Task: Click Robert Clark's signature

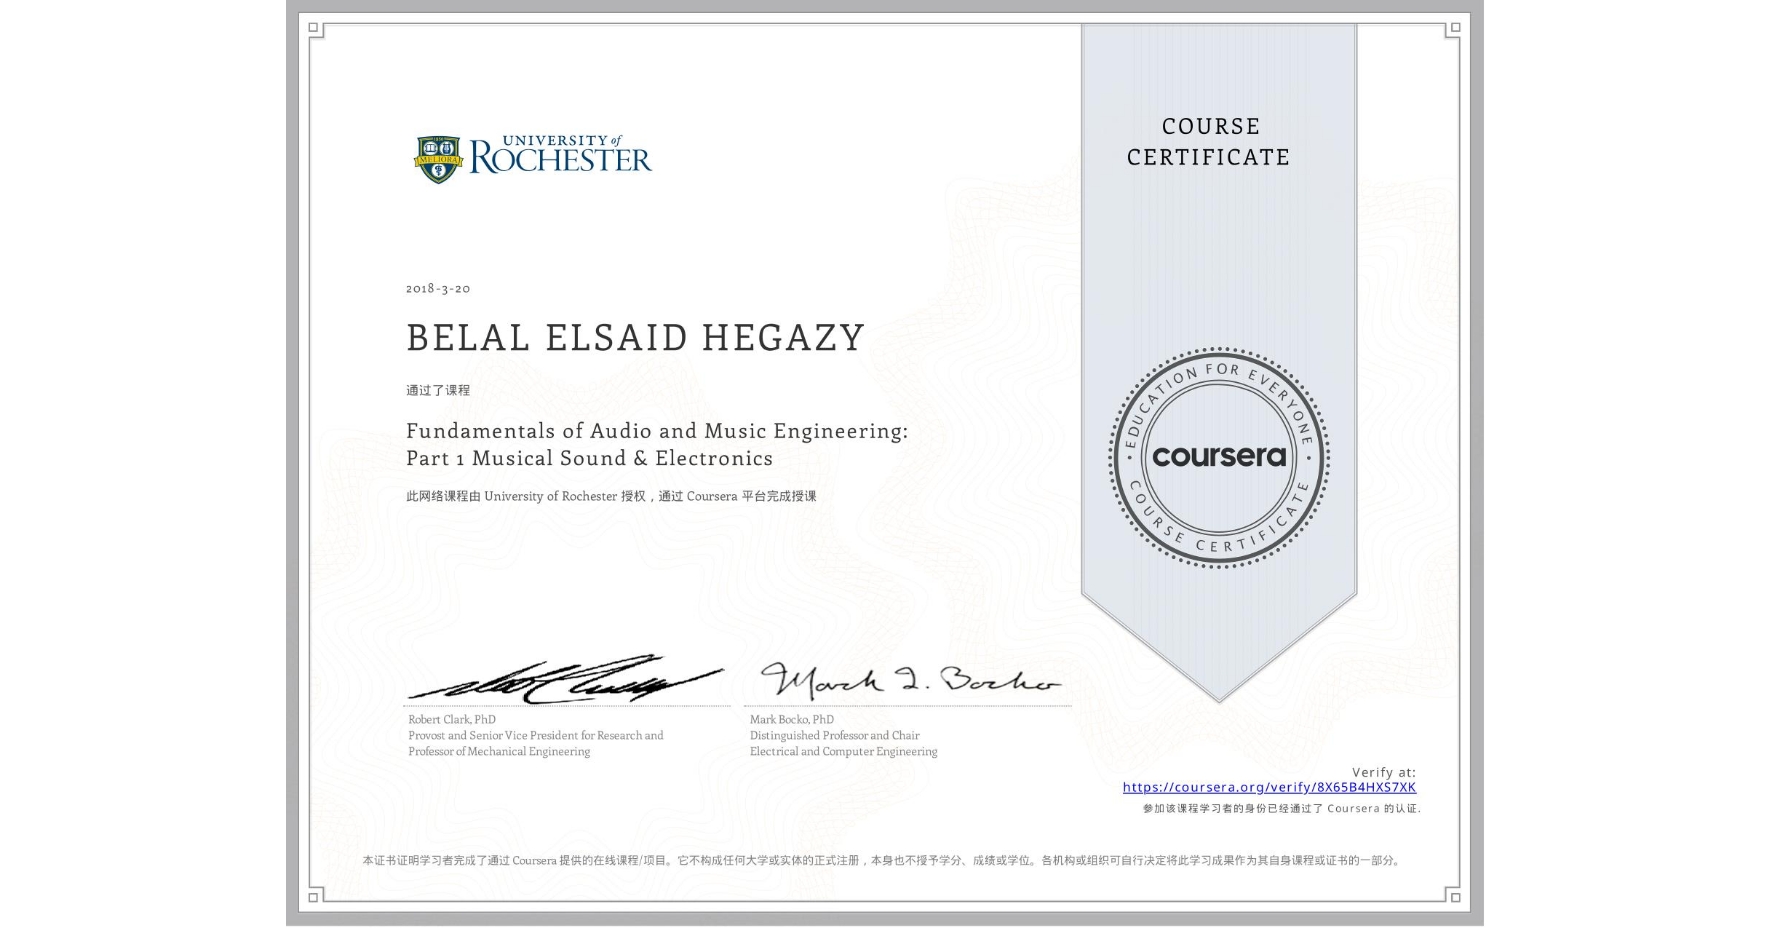Action: coord(565,679)
